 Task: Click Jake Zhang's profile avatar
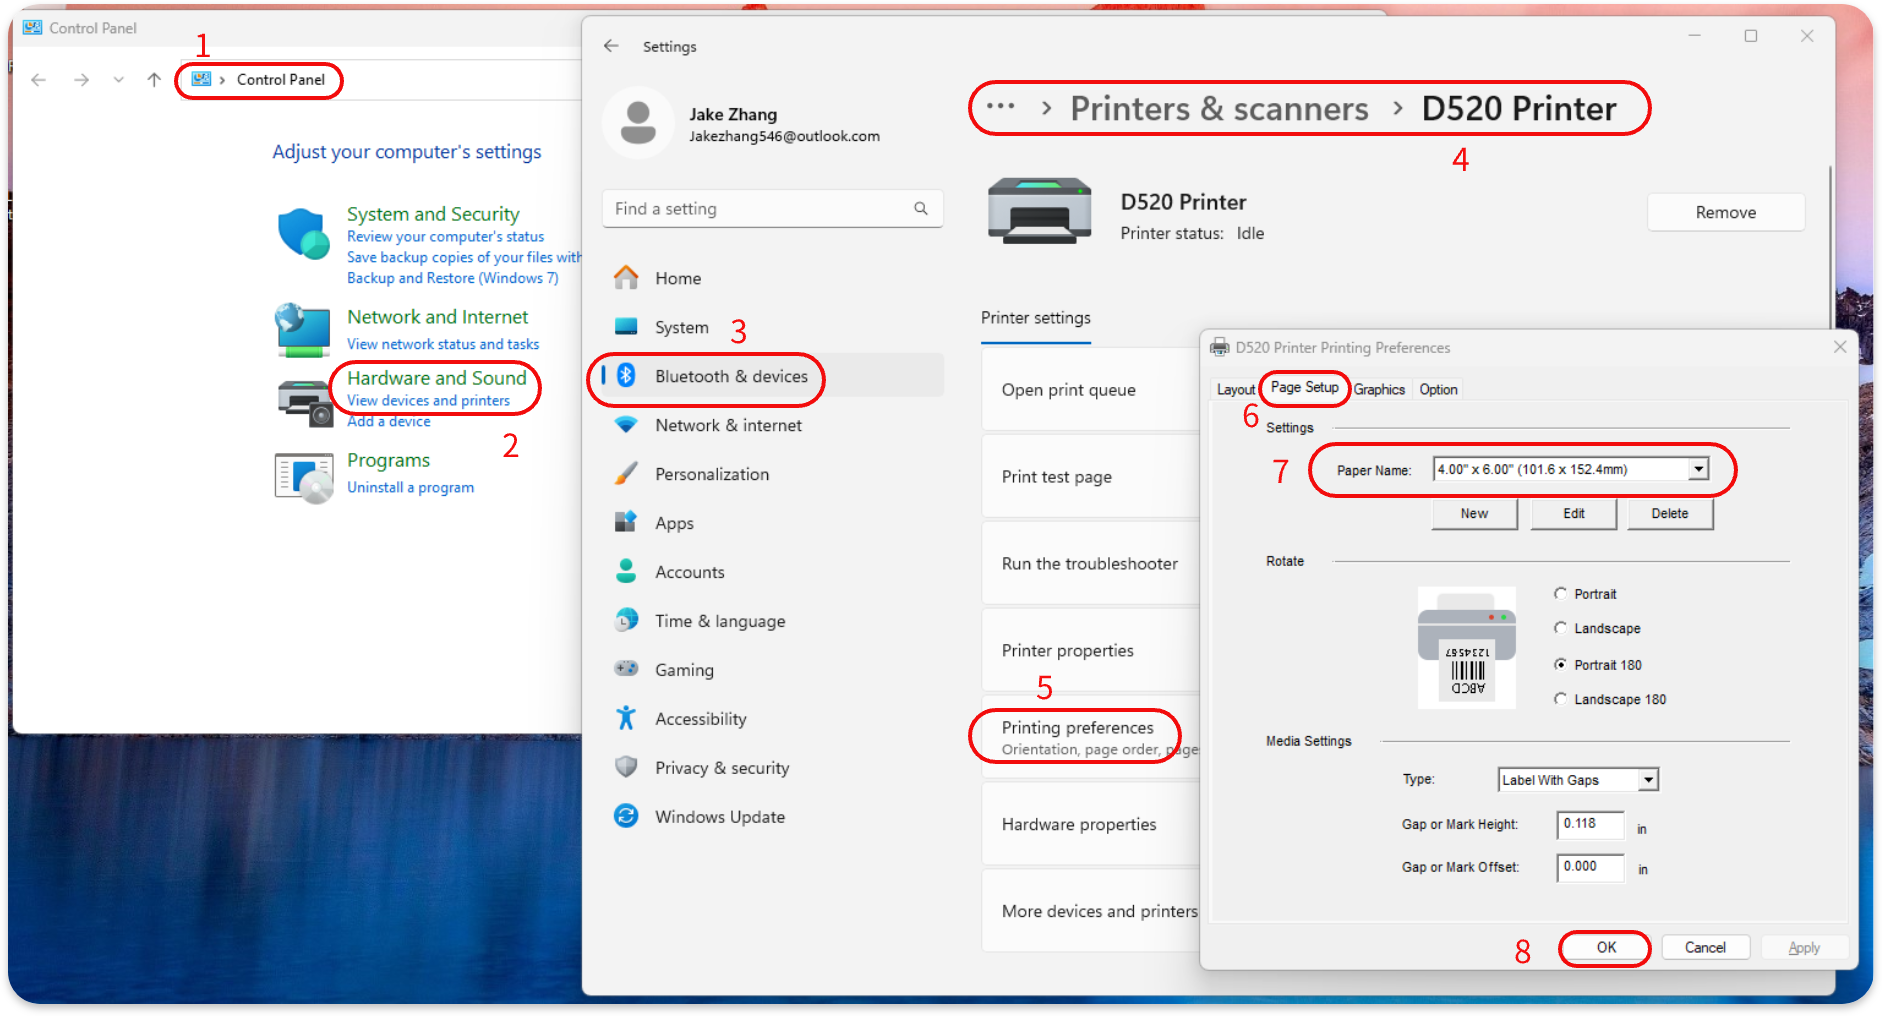coord(638,123)
